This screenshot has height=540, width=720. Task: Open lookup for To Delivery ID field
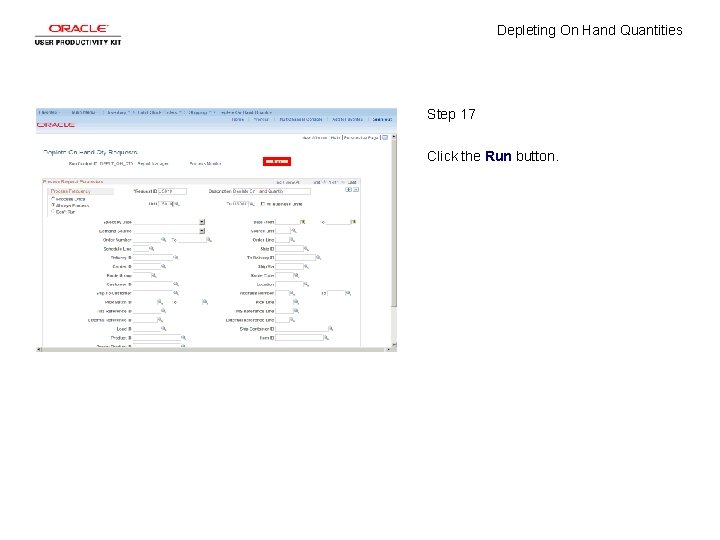[x=319, y=258]
